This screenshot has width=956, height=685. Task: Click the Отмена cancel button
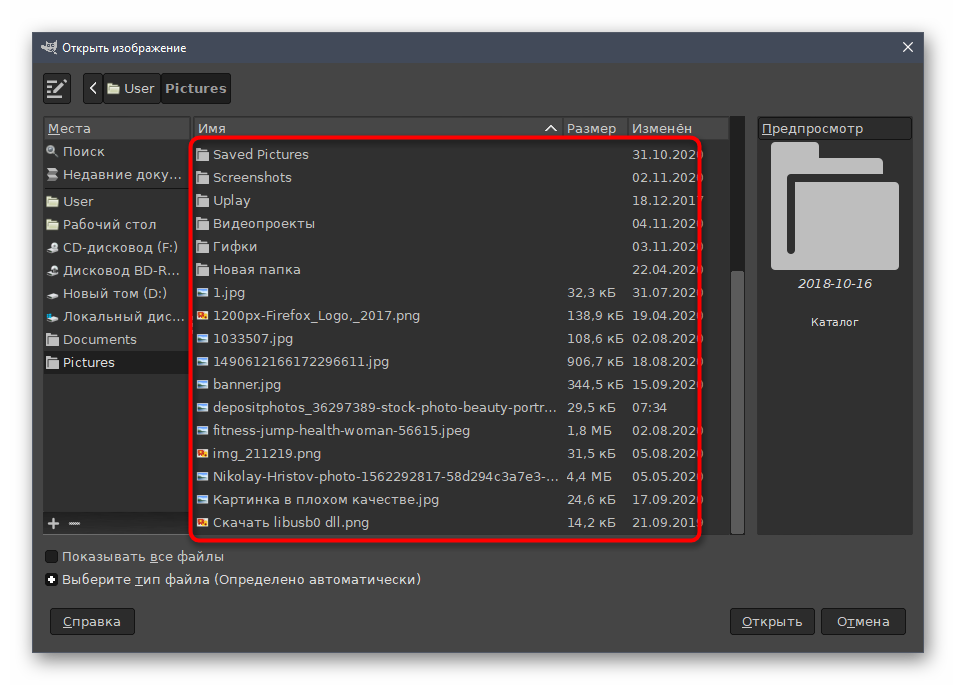[863, 622]
